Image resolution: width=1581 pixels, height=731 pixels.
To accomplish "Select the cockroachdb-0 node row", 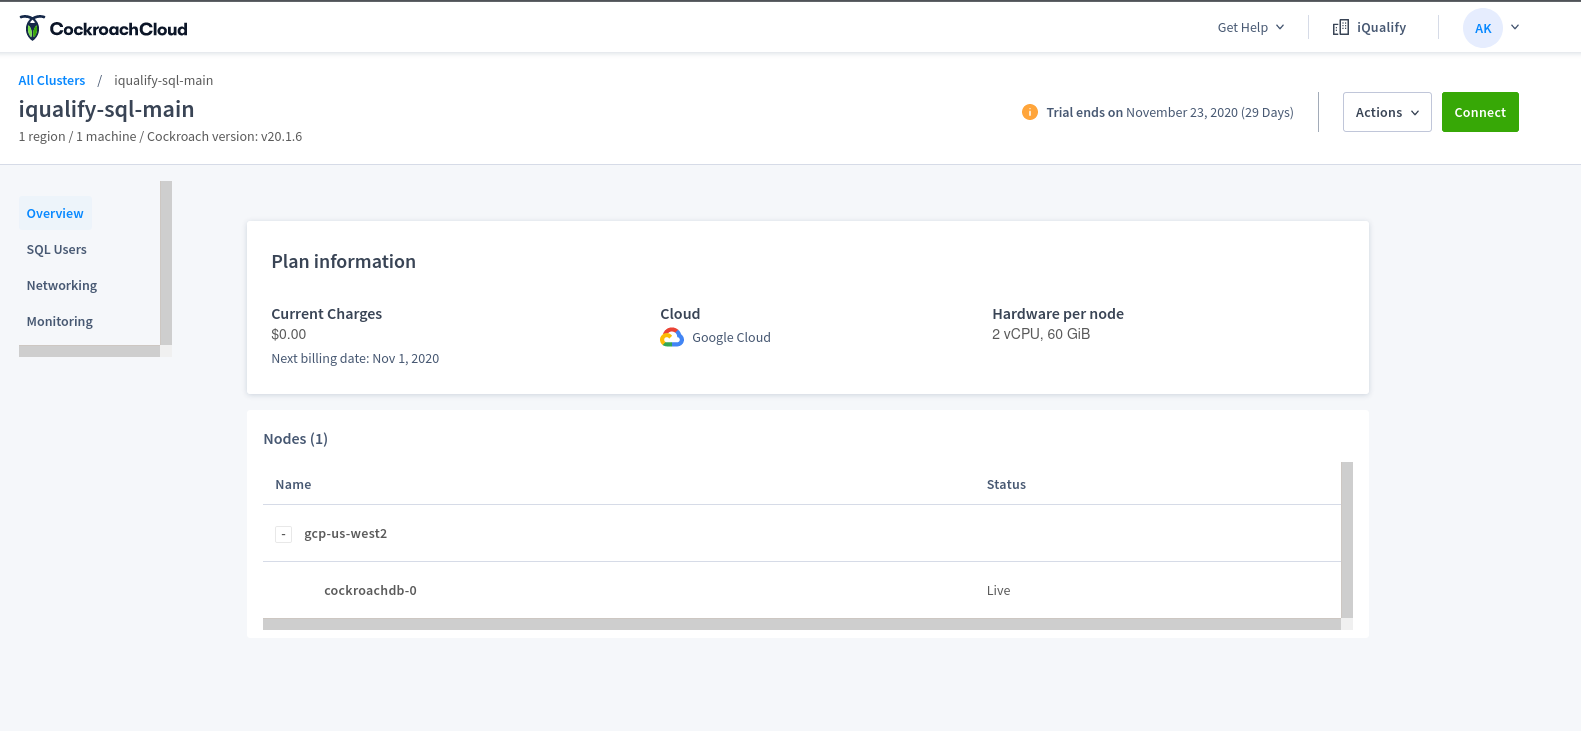I will (370, 591).
